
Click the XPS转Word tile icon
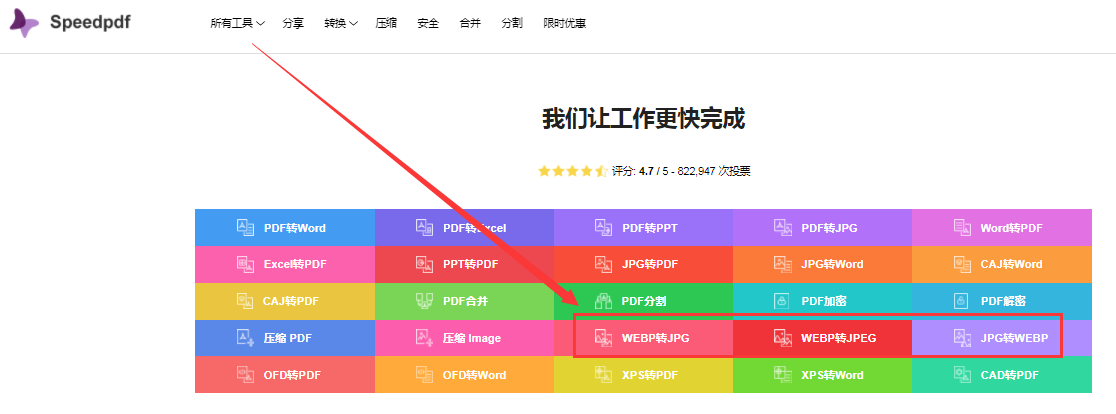[x=783, y=374]
